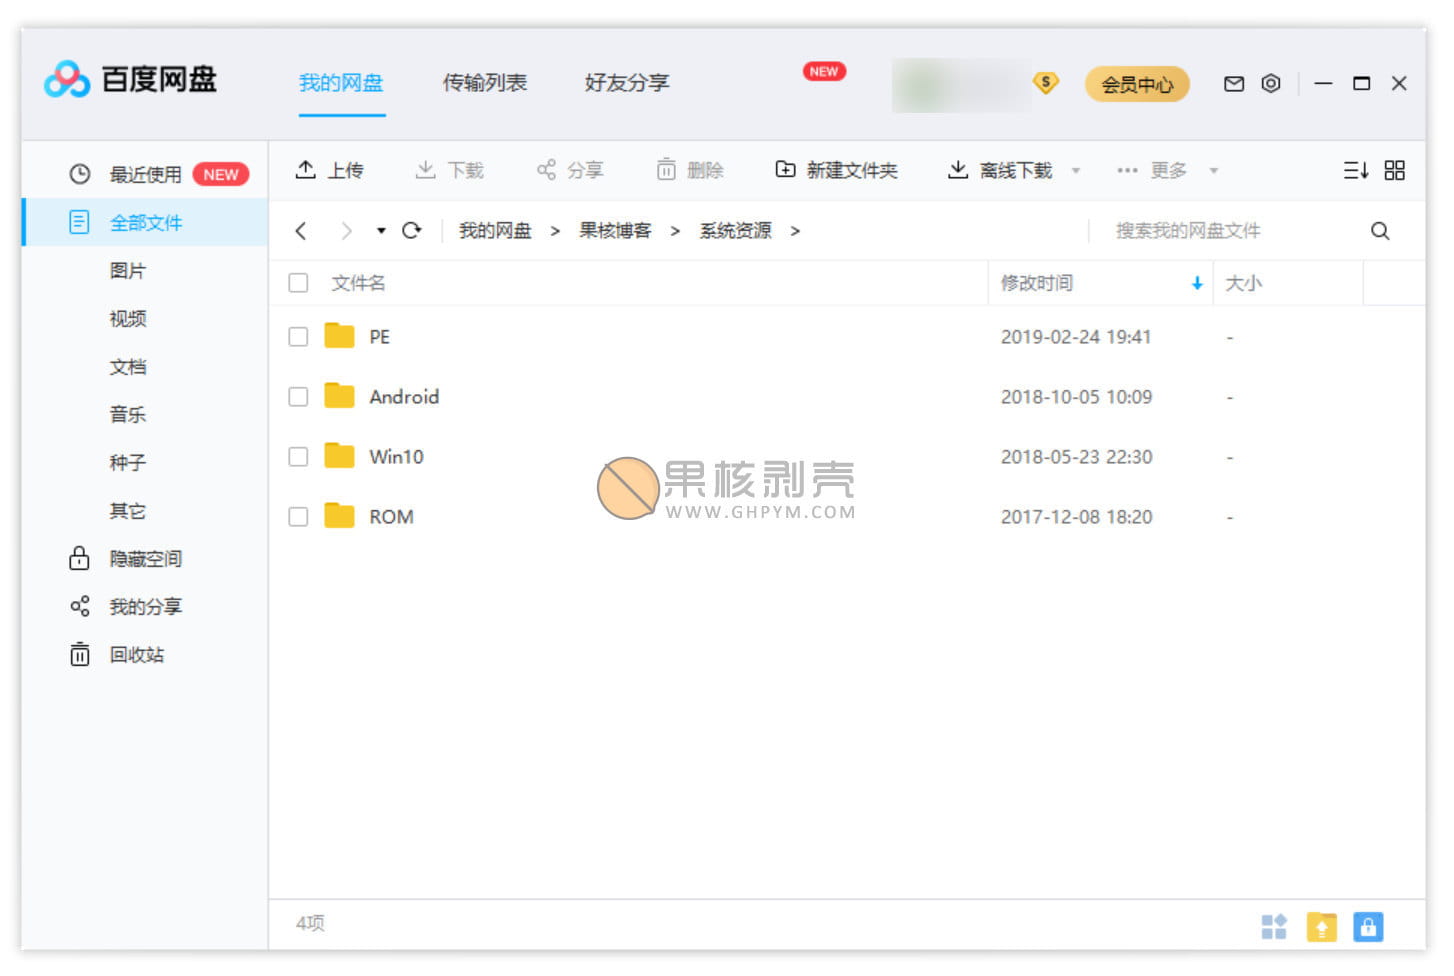Click the 离线下载 offline download icon
1454x976 pixels.
[x=958, y=170]
